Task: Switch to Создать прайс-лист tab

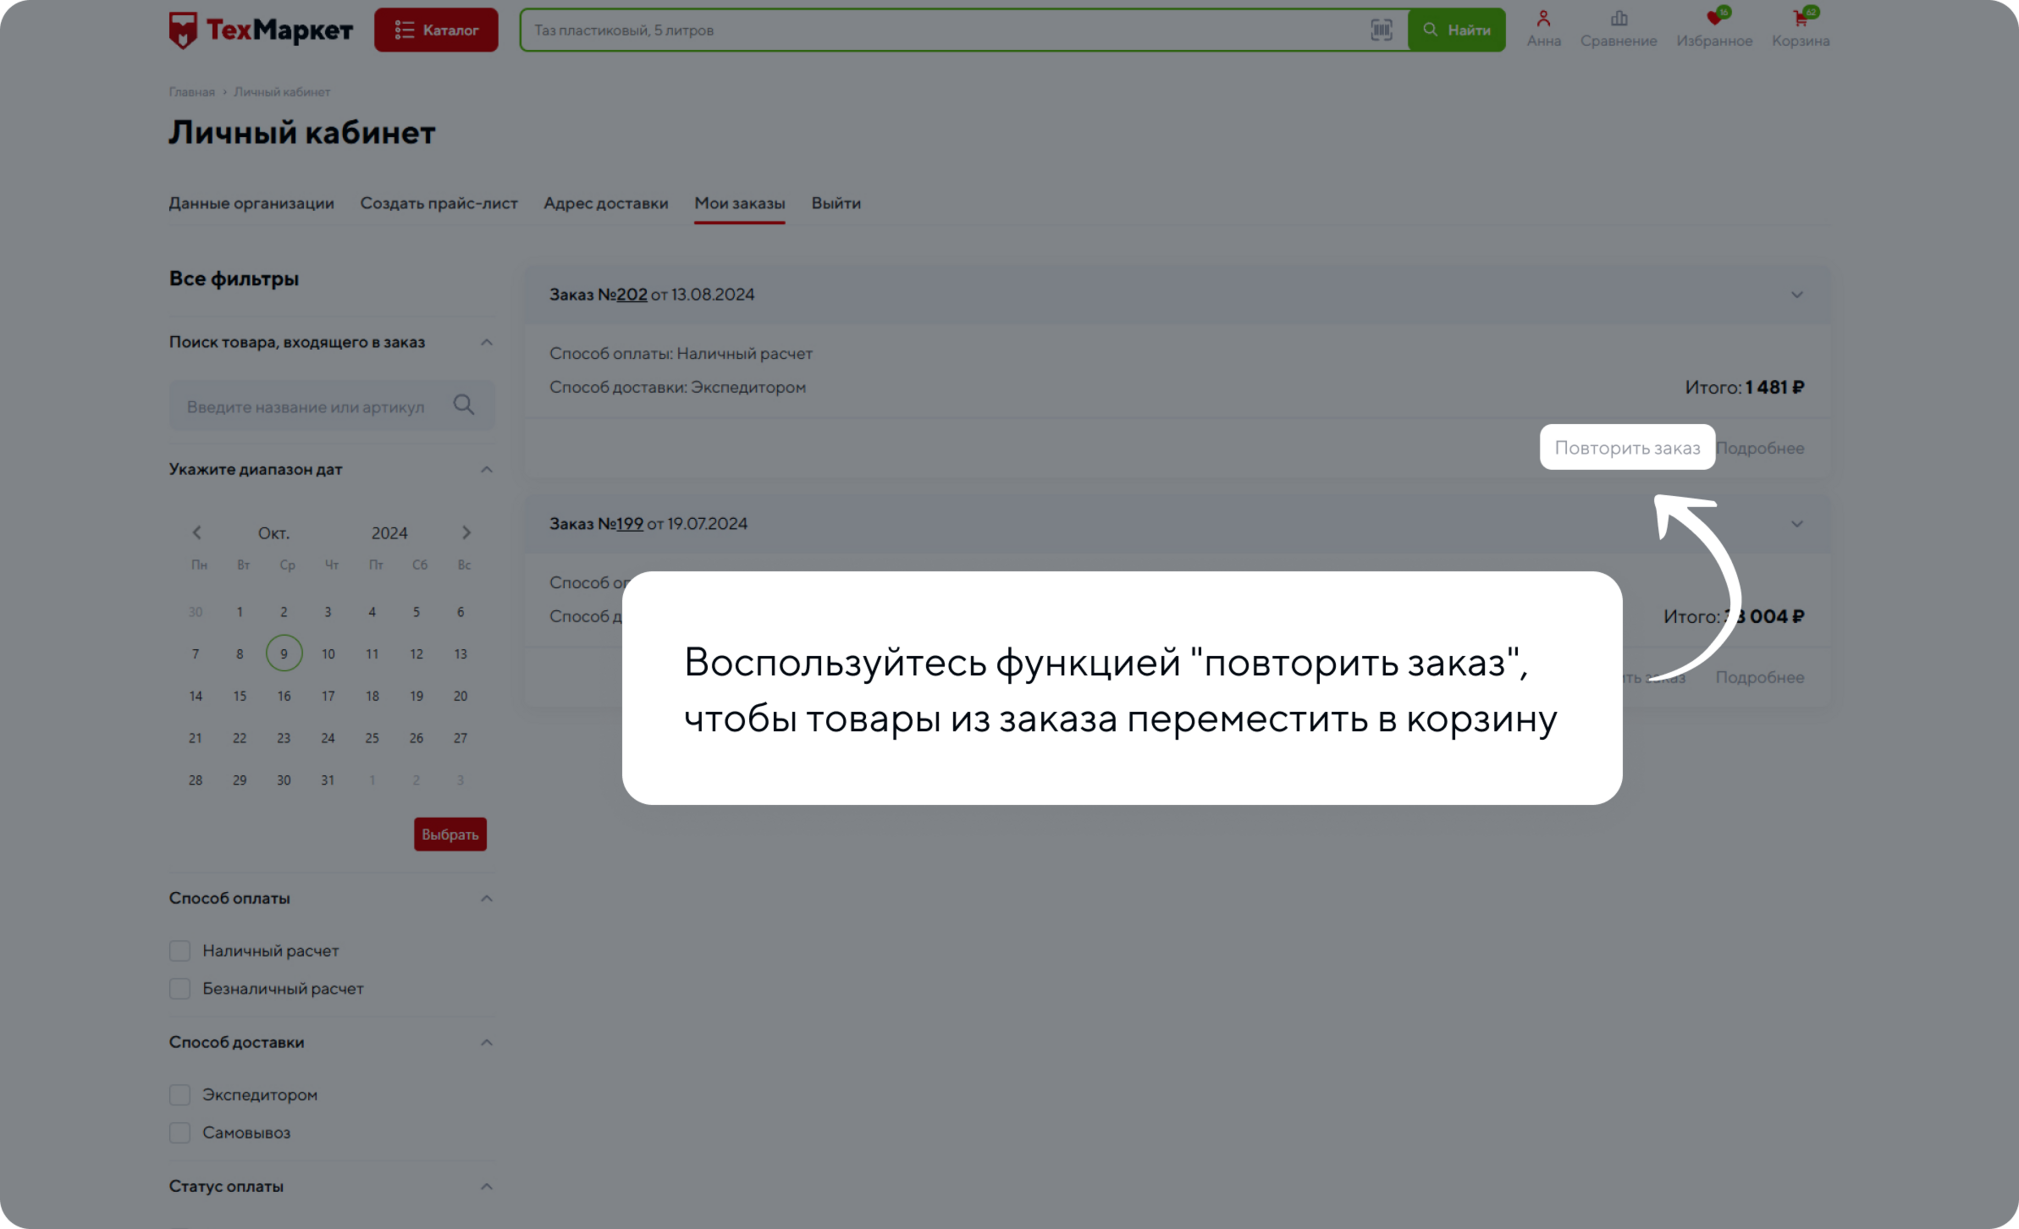Action: [x=439, y=203]
